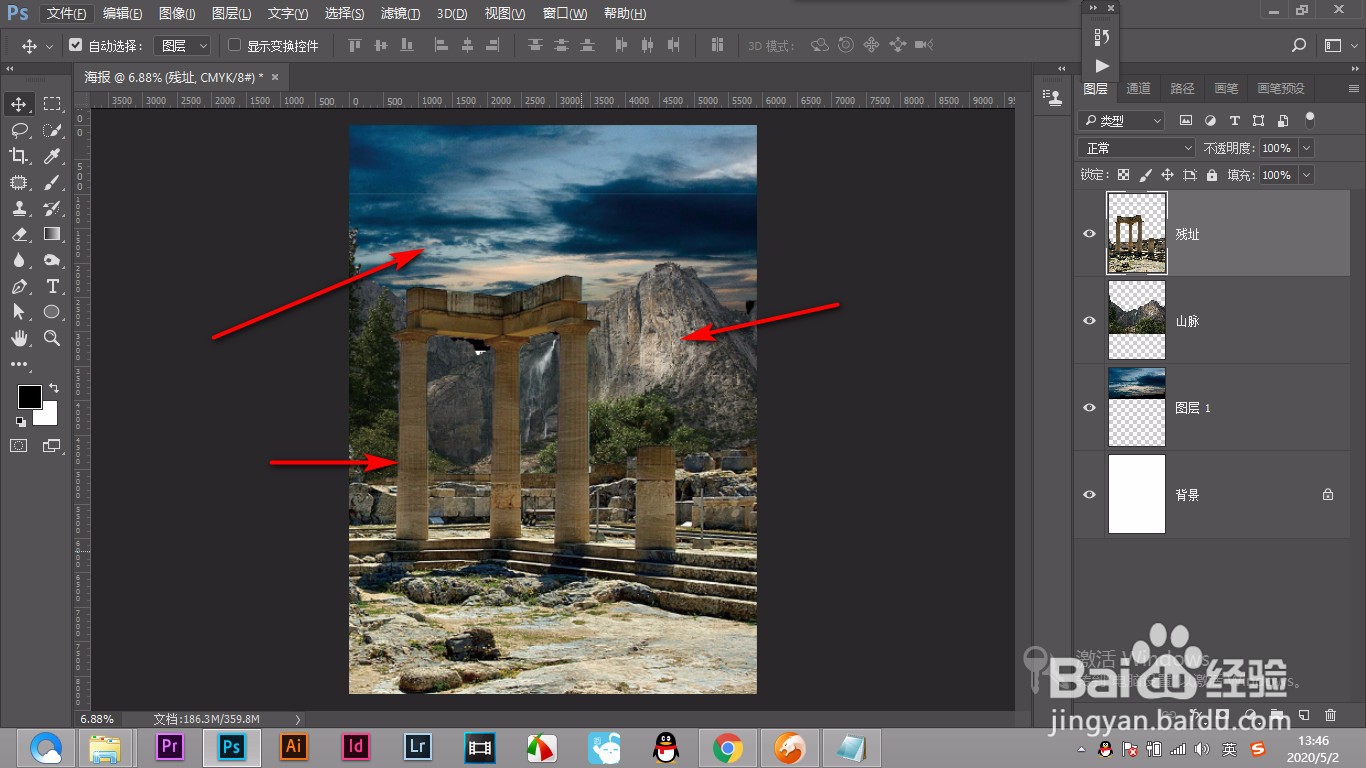Select the Rectangular Marquee tool

pos(52,104)
